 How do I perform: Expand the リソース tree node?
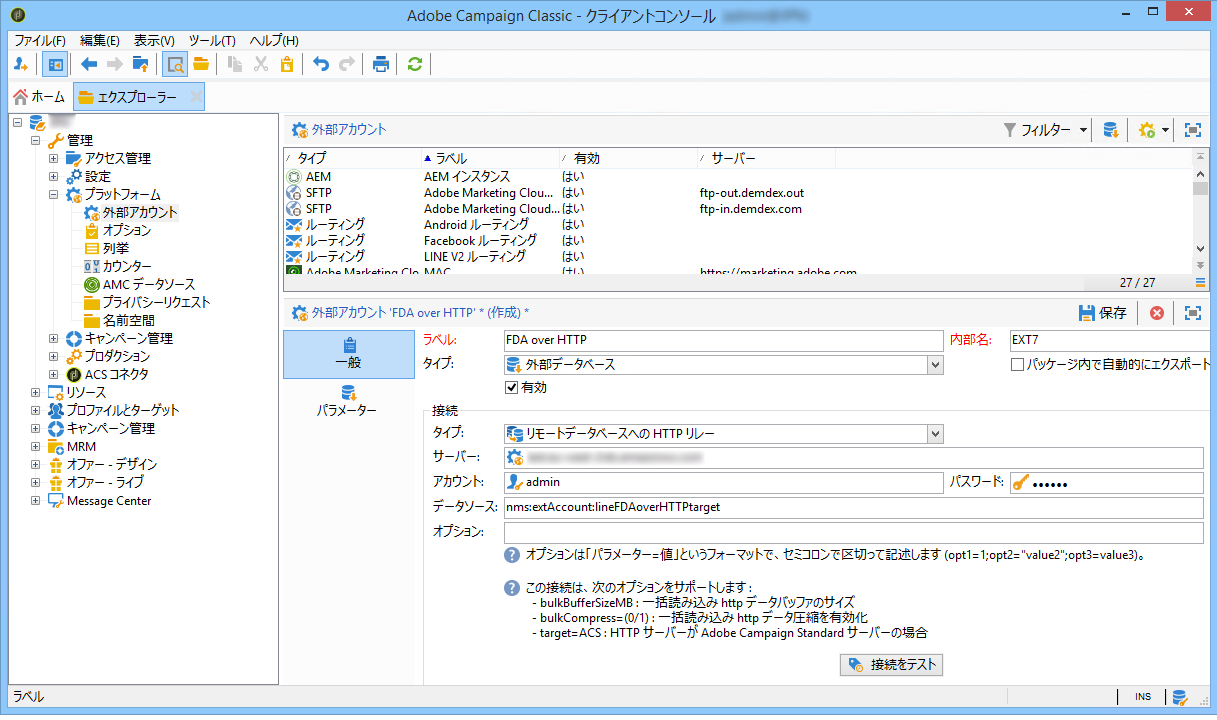click(35, 392)
